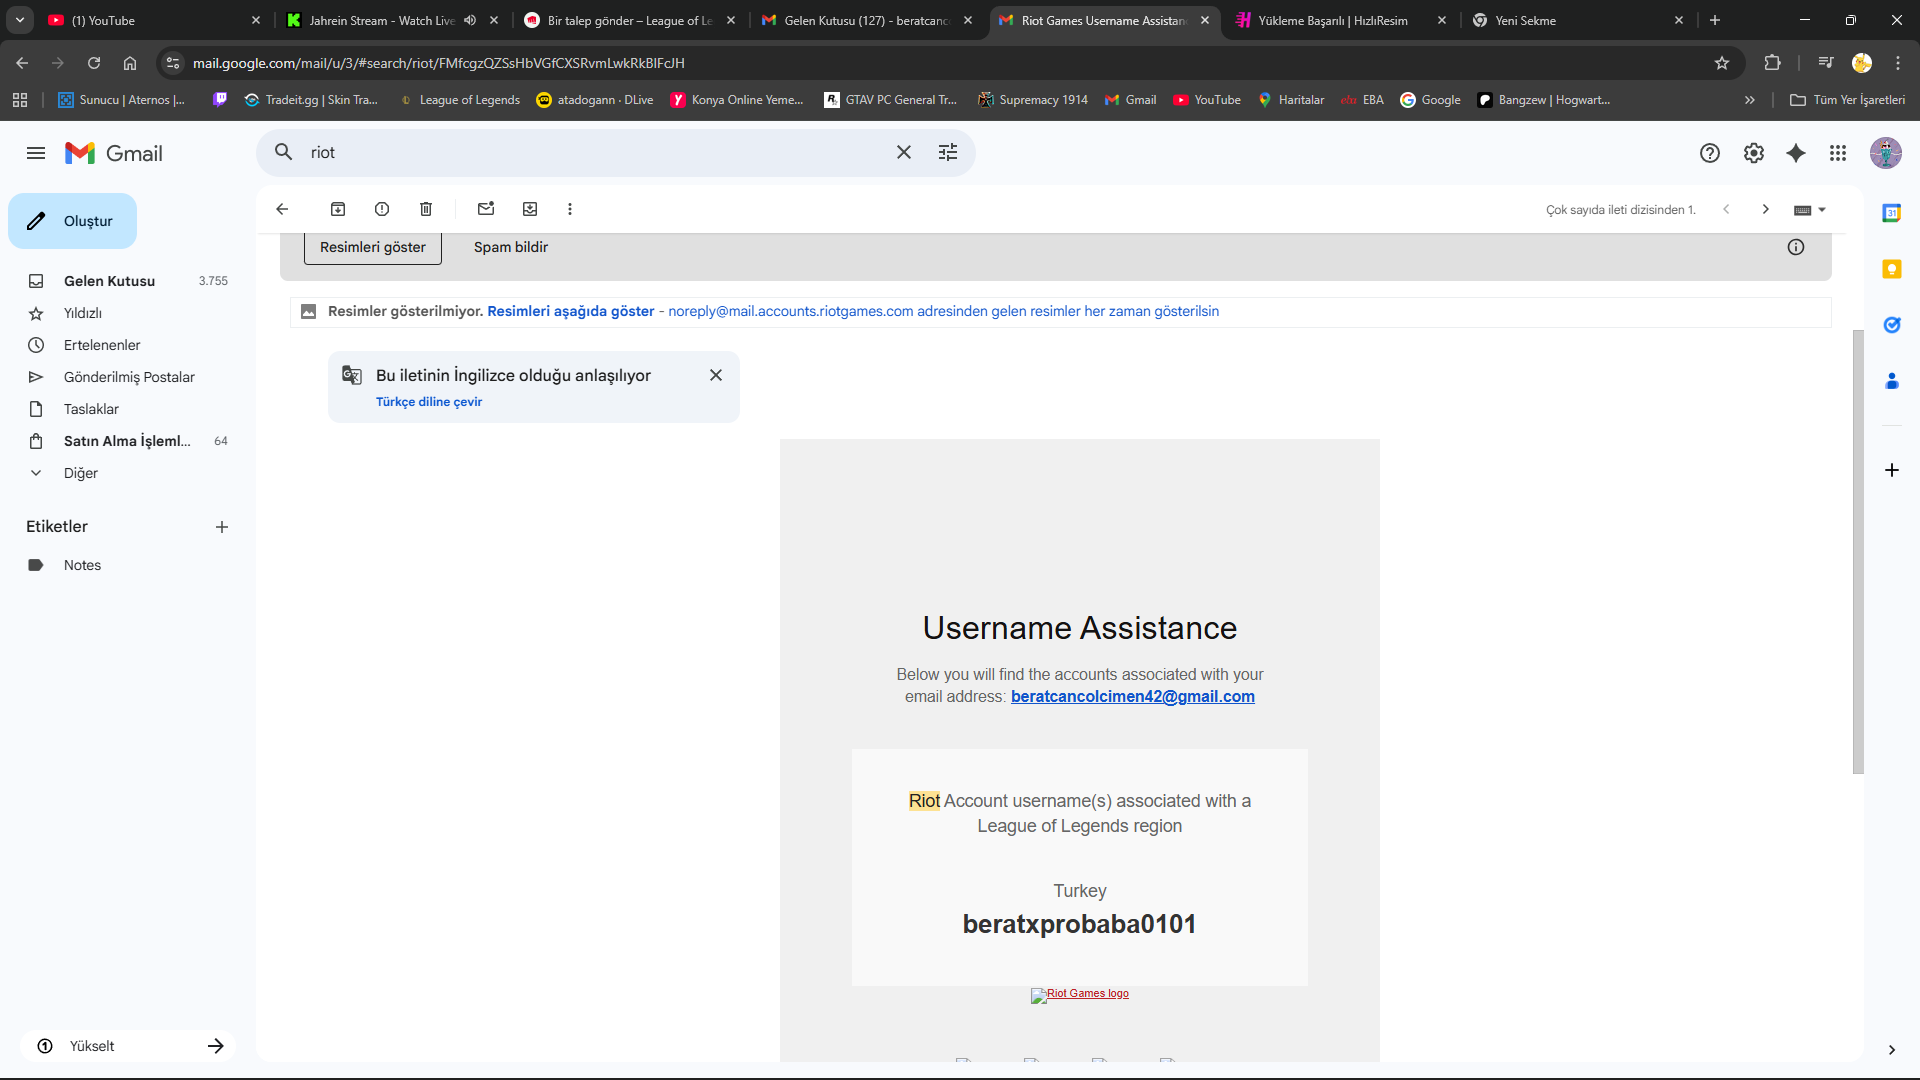Show more bookmarks chevron

click(1750, 100)
